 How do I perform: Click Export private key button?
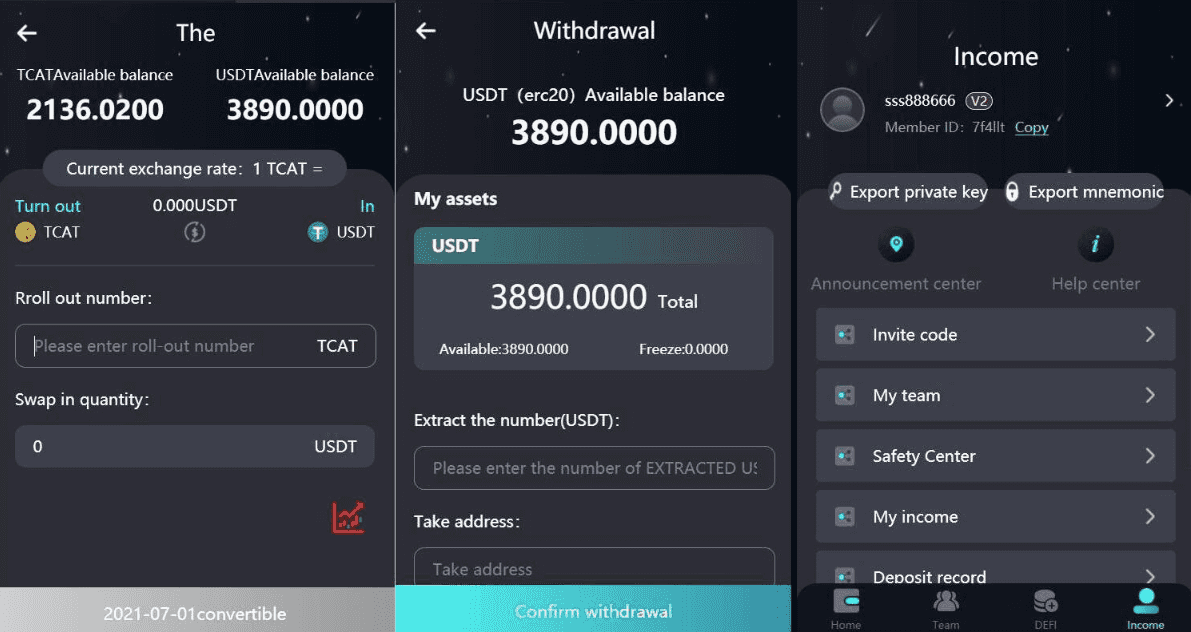[908, 191]
